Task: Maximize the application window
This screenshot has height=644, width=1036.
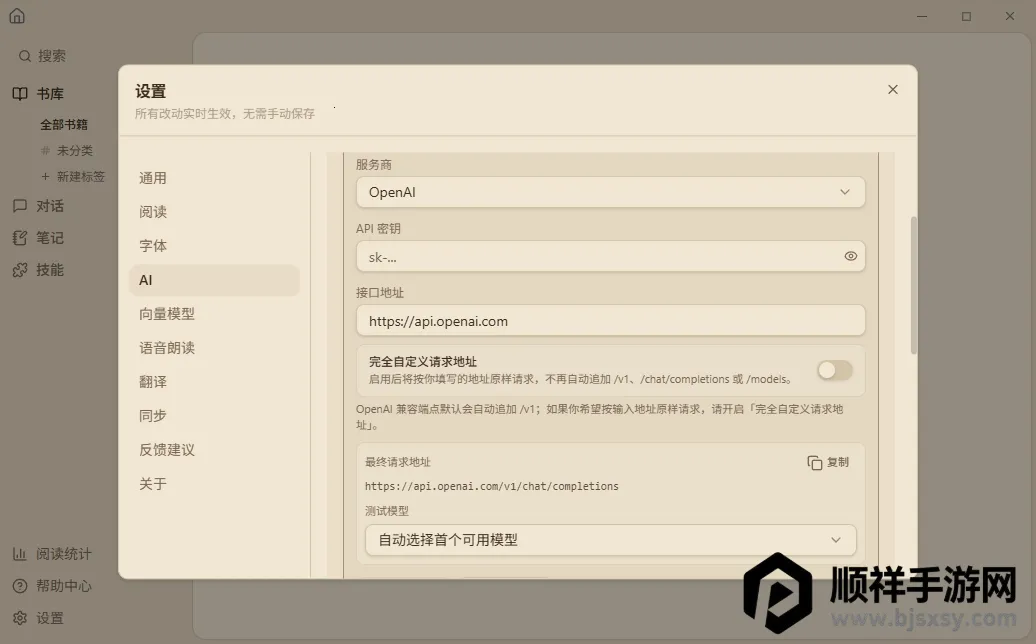Action: click(x=966, y=17)
